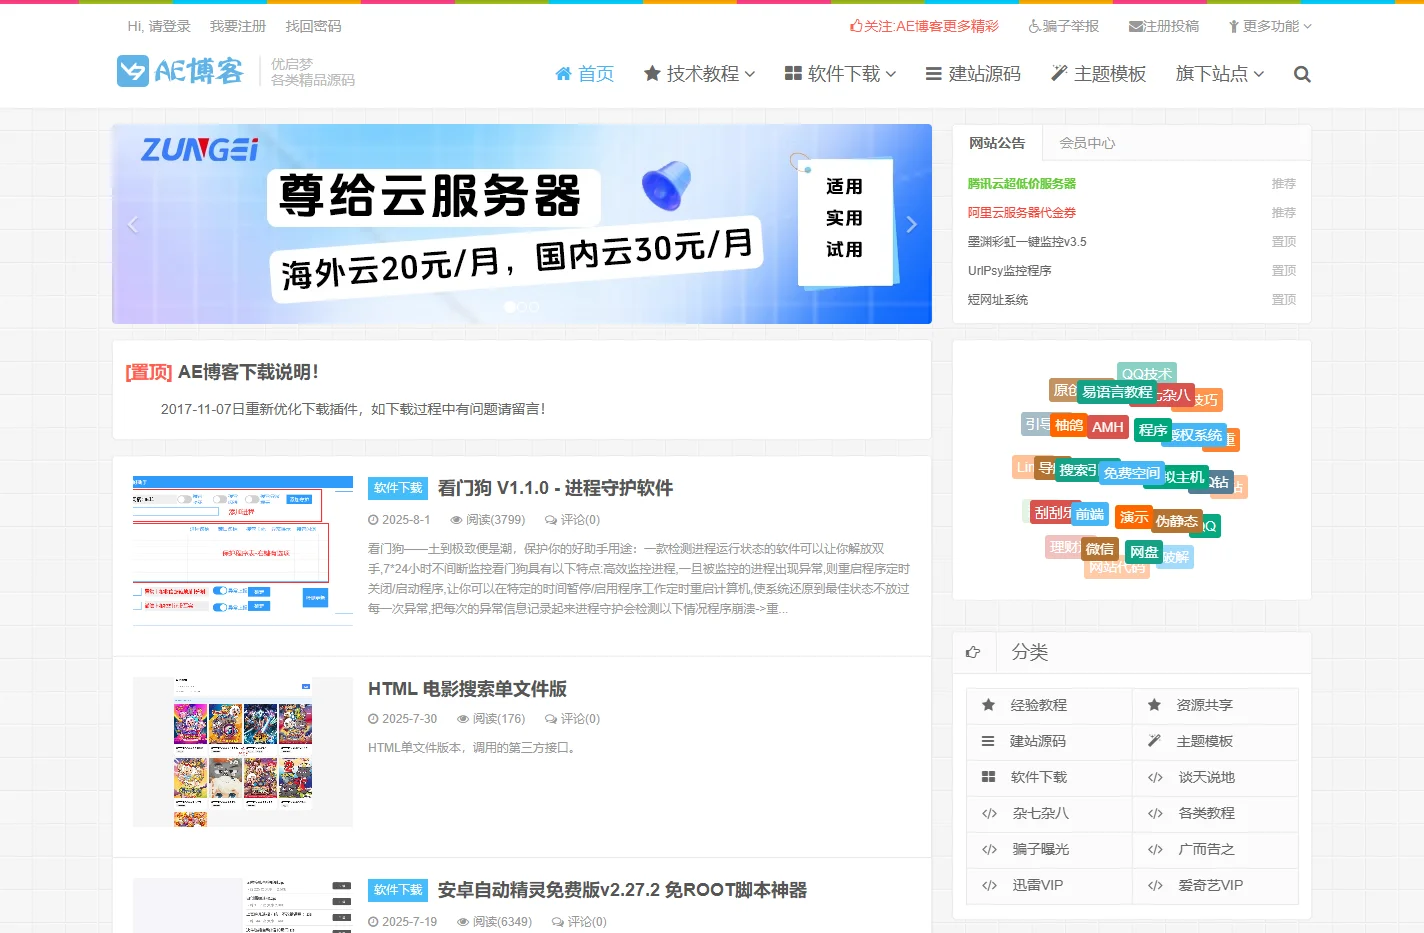The image size is (1424, 933).
Task: Open the 主题模板 menu item
Action: click(x=1099, y=74)
